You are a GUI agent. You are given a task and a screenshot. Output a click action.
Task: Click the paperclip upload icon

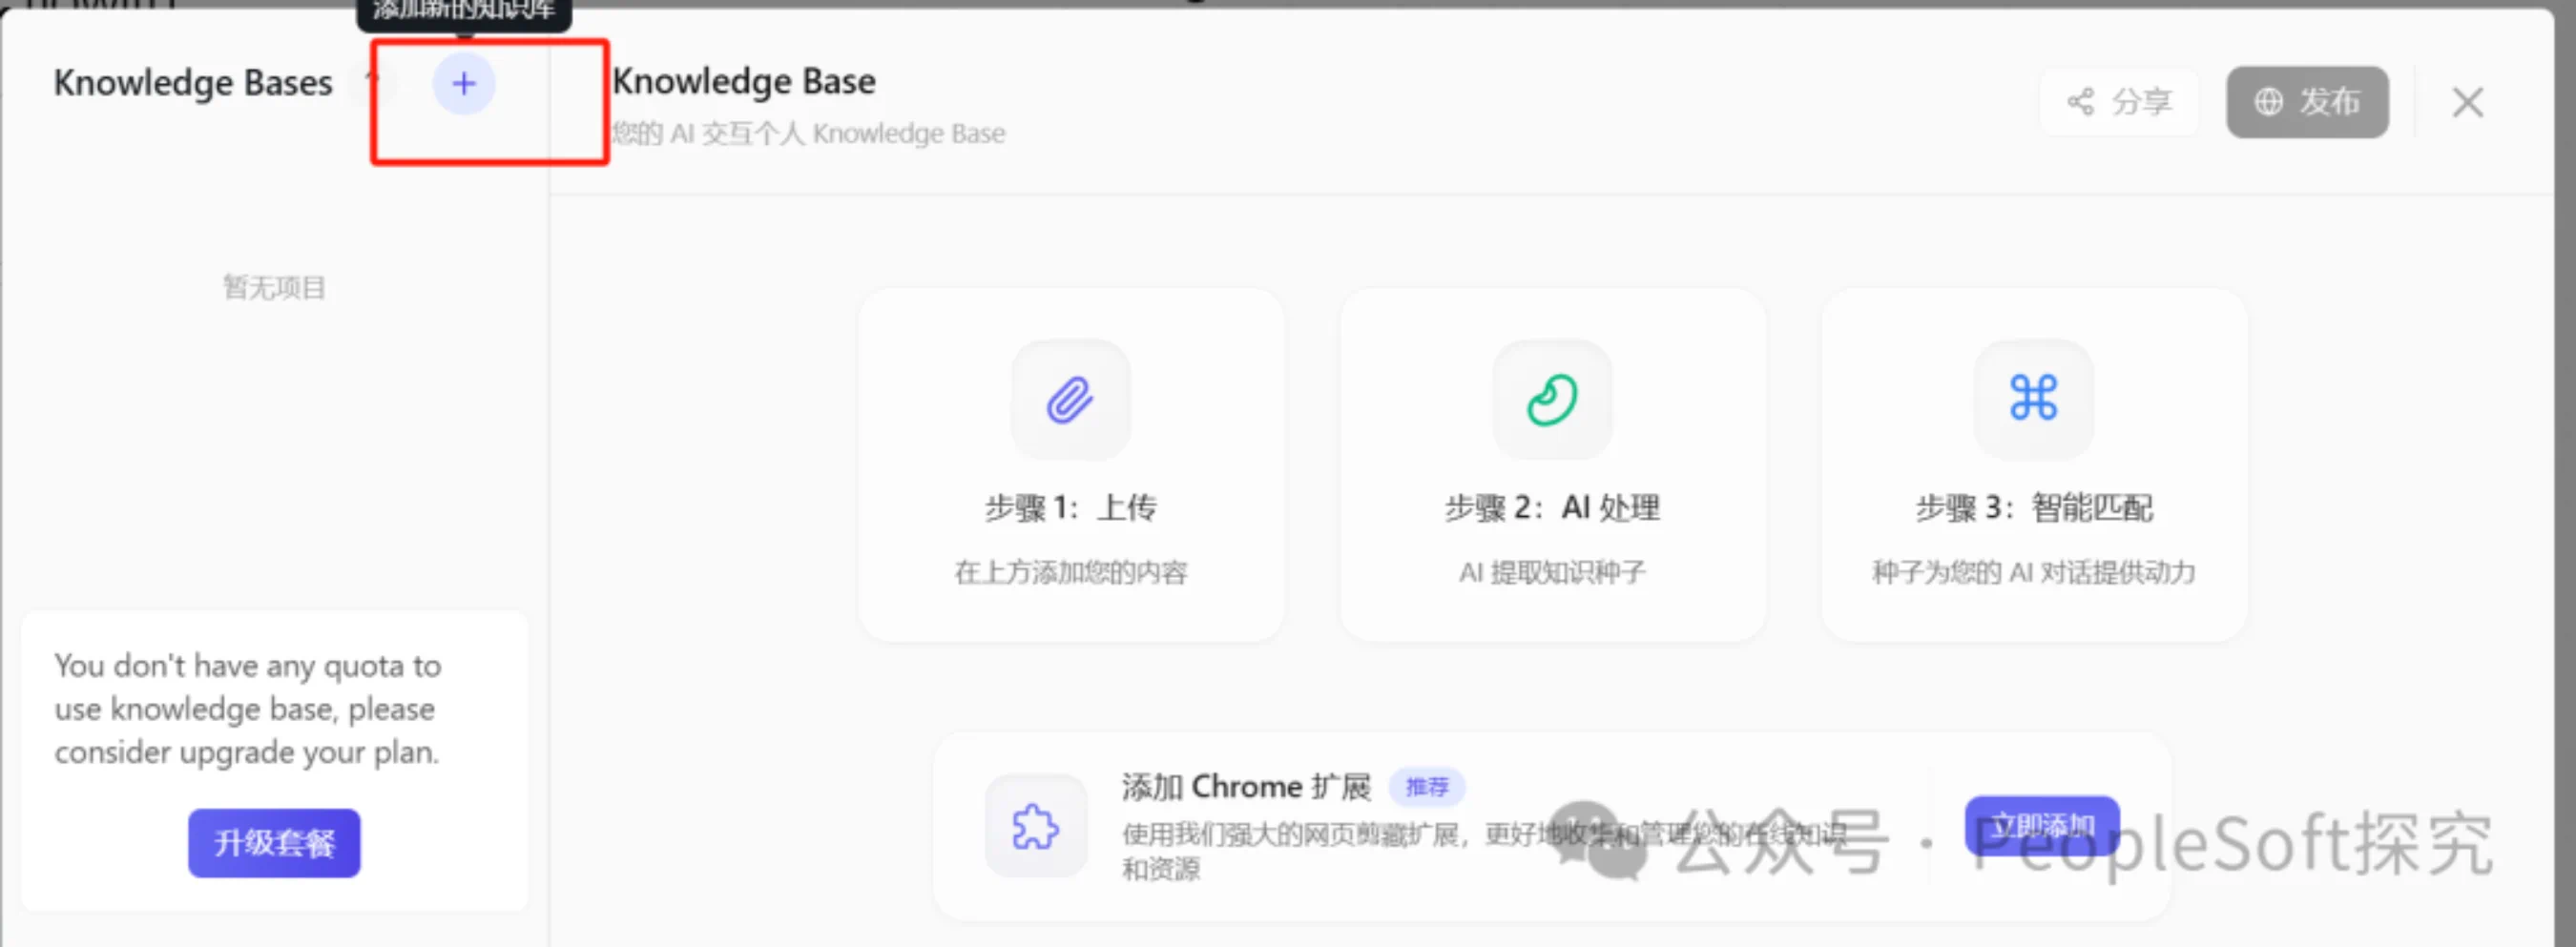[x=1070, y=400]
